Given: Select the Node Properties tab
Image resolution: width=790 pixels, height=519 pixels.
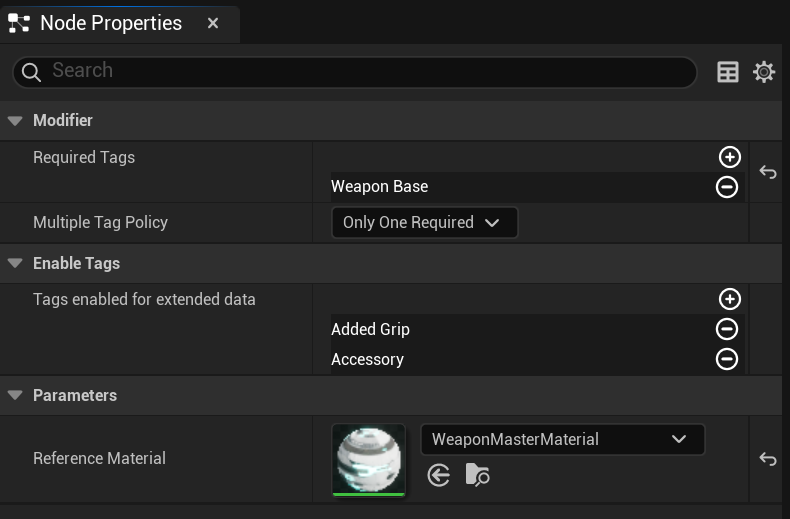Looking at the screenshot, I should tap(111, 23).
